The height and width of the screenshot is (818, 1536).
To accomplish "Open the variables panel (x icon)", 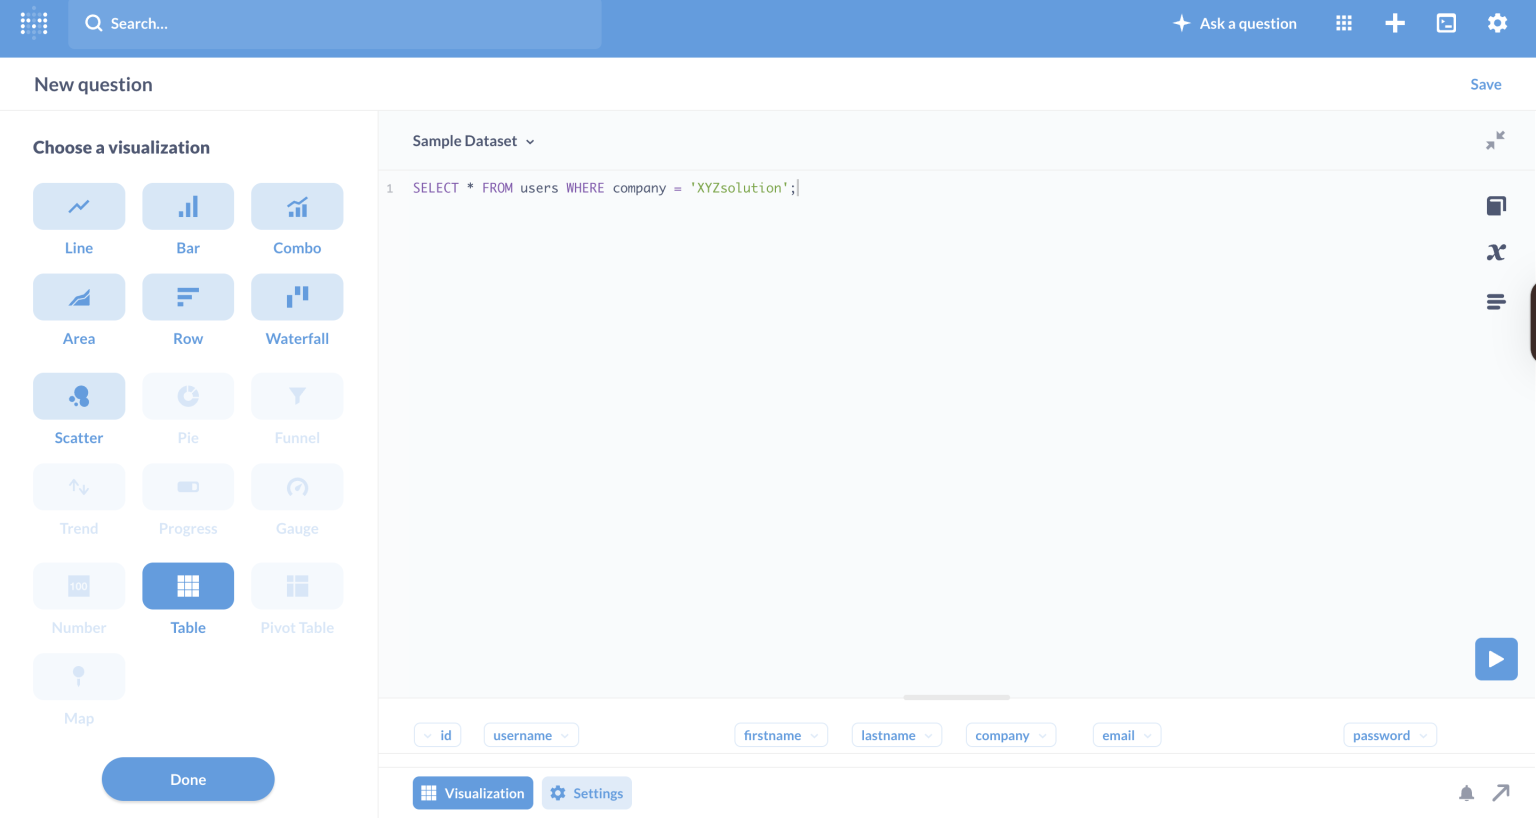I will pos(1496,253).
